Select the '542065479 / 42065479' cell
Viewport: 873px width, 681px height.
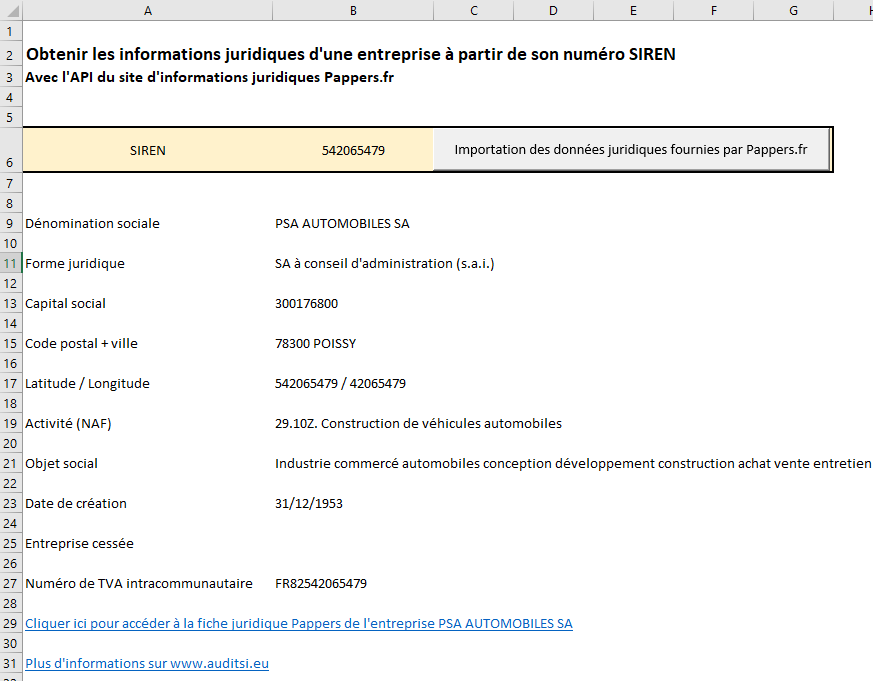340,384
